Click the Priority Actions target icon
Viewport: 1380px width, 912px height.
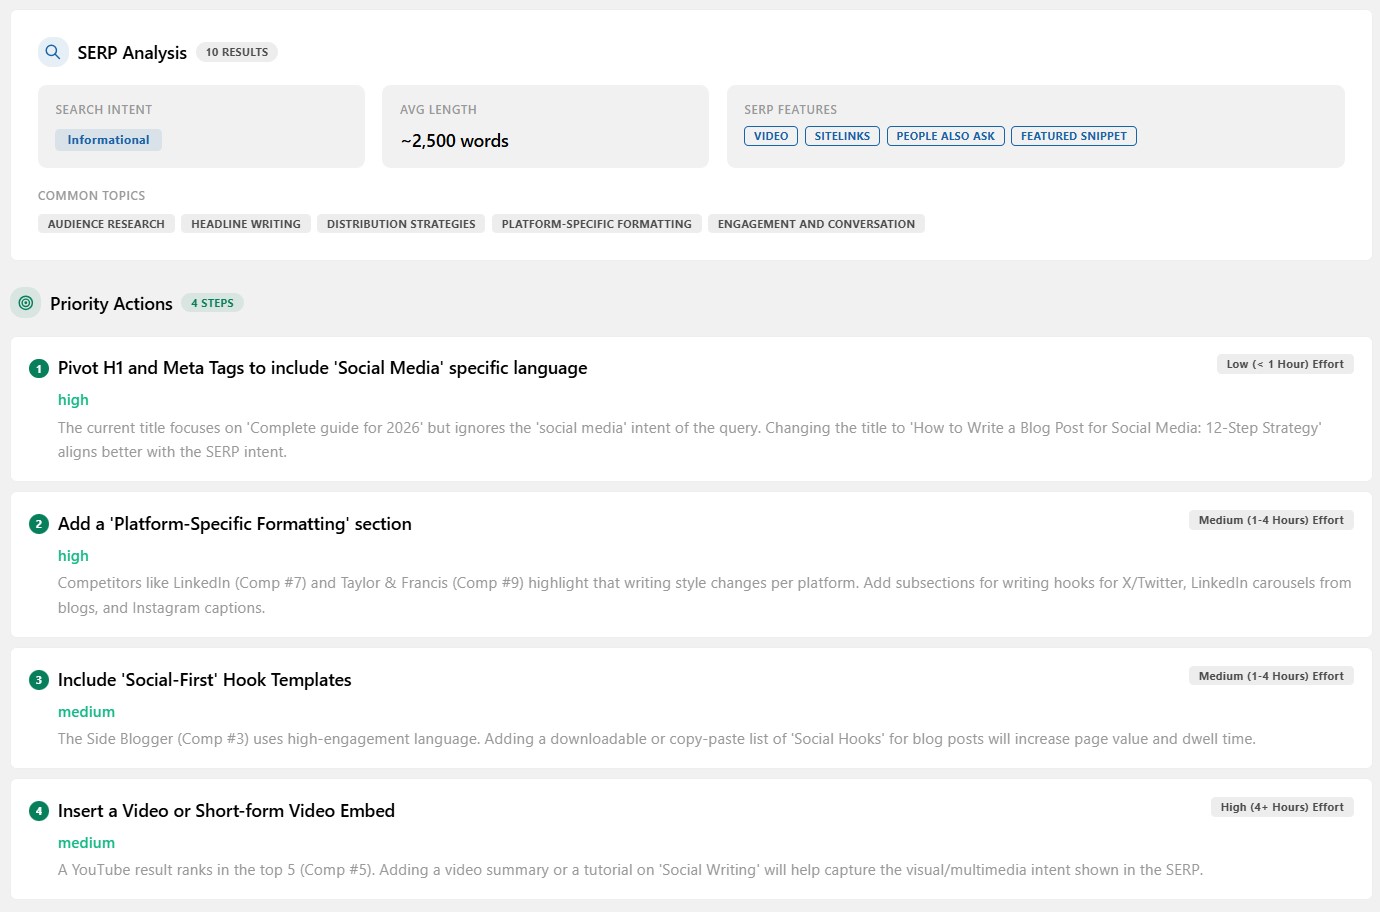coord(26,303)
